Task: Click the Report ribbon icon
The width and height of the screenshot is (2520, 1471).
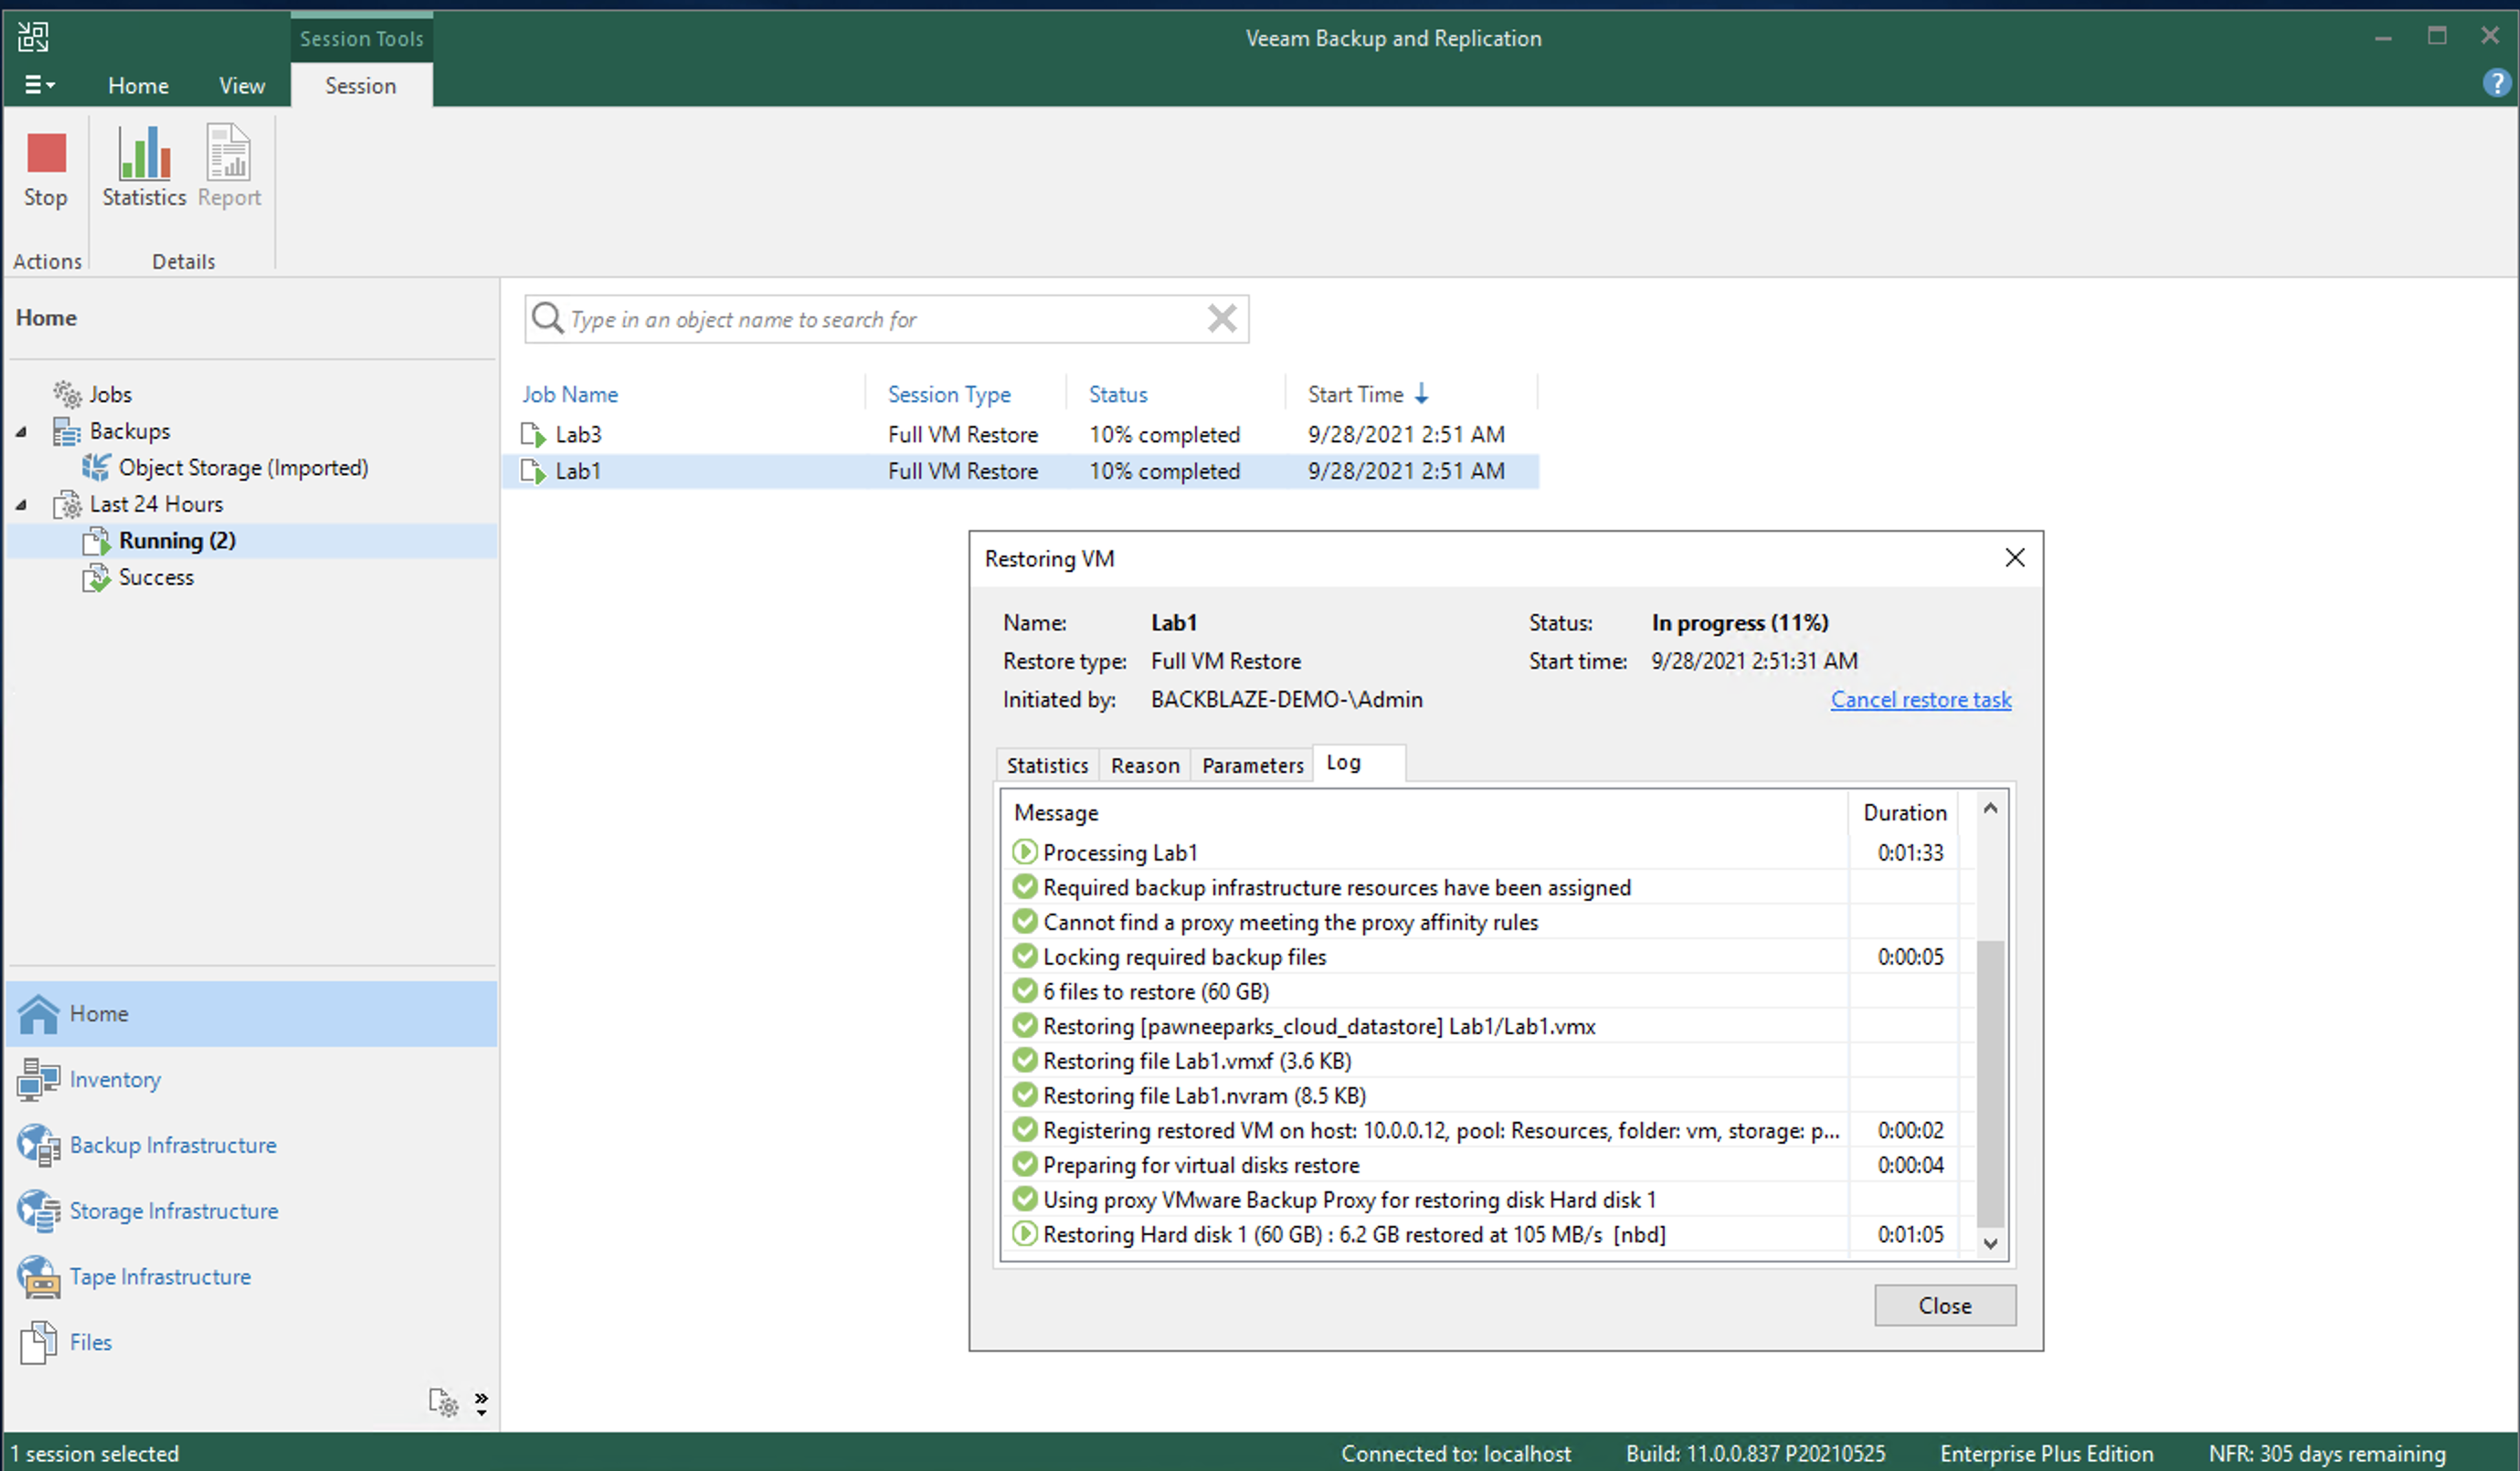Action: coord(229,166)
